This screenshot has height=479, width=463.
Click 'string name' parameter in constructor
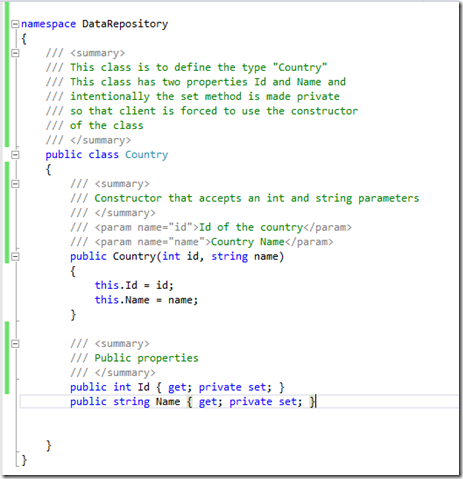point(245,256)
